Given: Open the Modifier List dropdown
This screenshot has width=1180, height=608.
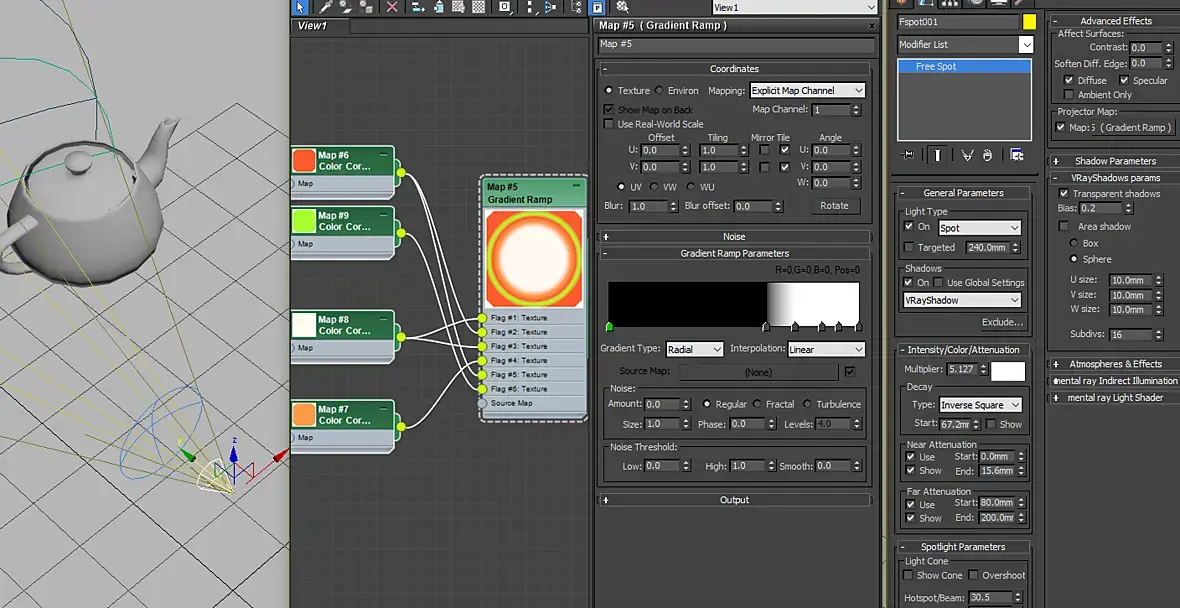Looking at the screenshot, I should (x=966, y=45).
